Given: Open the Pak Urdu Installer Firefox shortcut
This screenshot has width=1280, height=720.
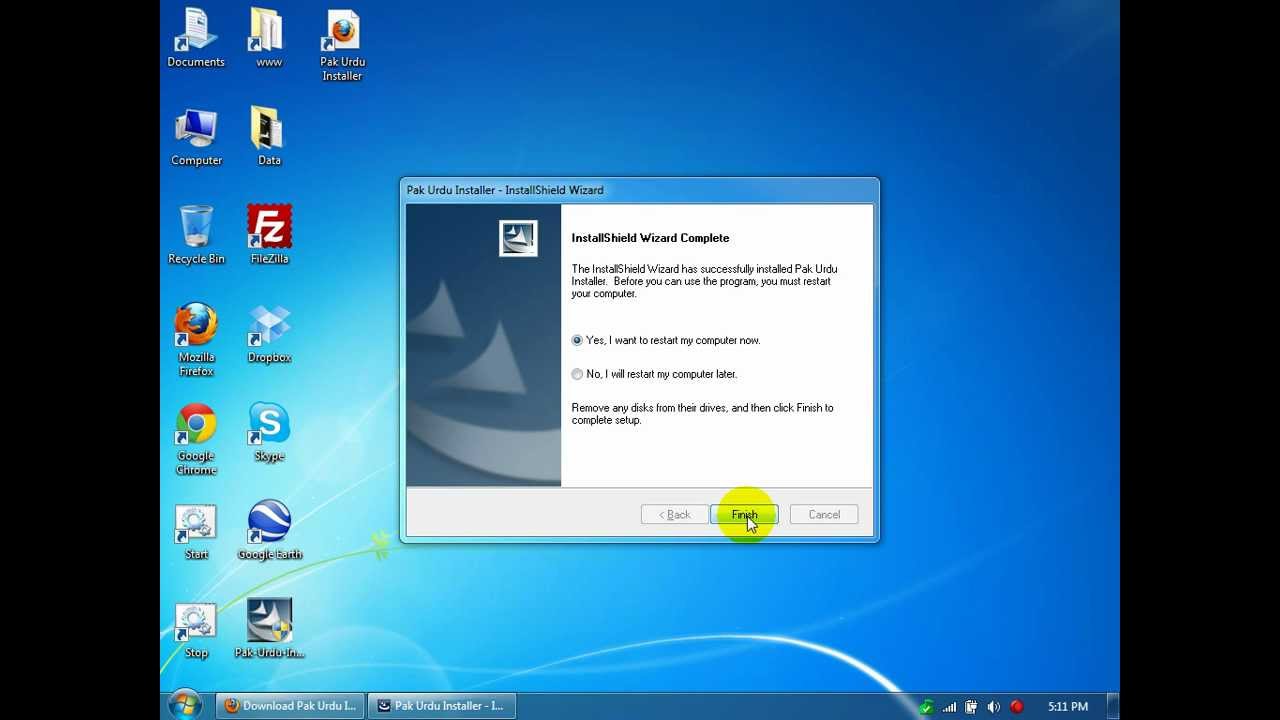Looking at the screenshot, I should pyautogui.click(x=342, y=45).
